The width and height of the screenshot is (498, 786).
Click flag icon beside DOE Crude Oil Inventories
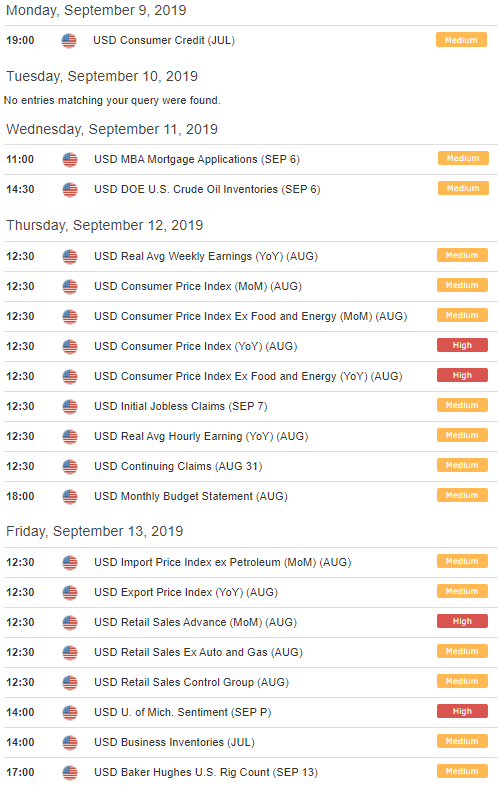70,190
